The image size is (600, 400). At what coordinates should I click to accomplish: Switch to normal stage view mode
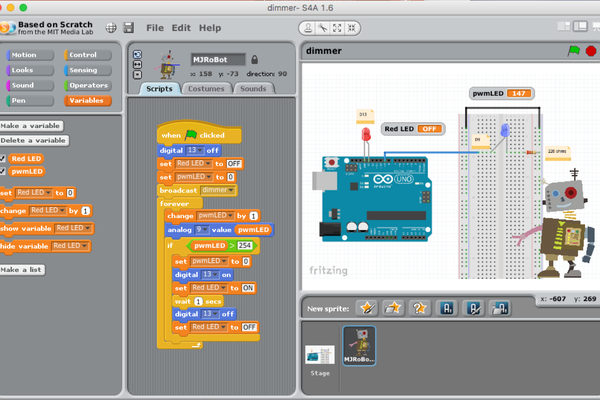coord(580,26)
